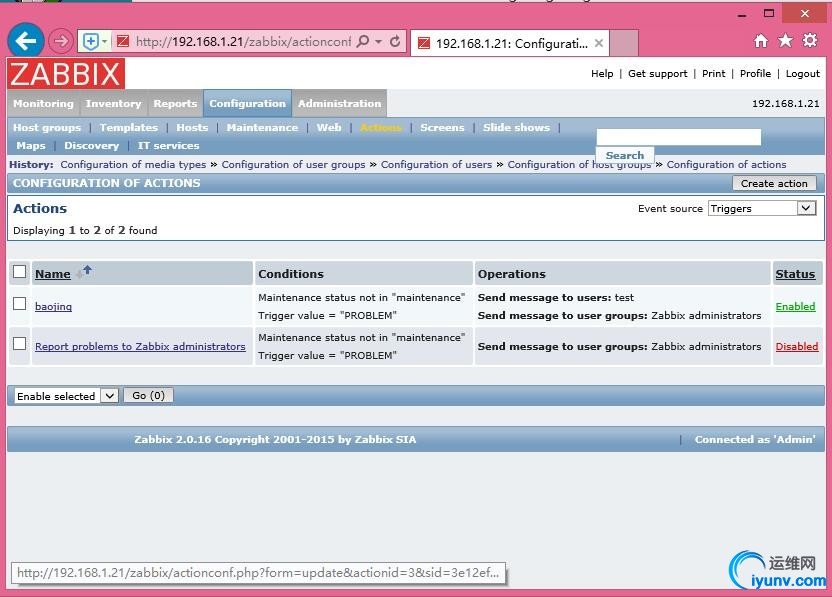Screen dimensions: 832x597
Task: Toggle the select-all actions checkbox
Action: [20, 272]
